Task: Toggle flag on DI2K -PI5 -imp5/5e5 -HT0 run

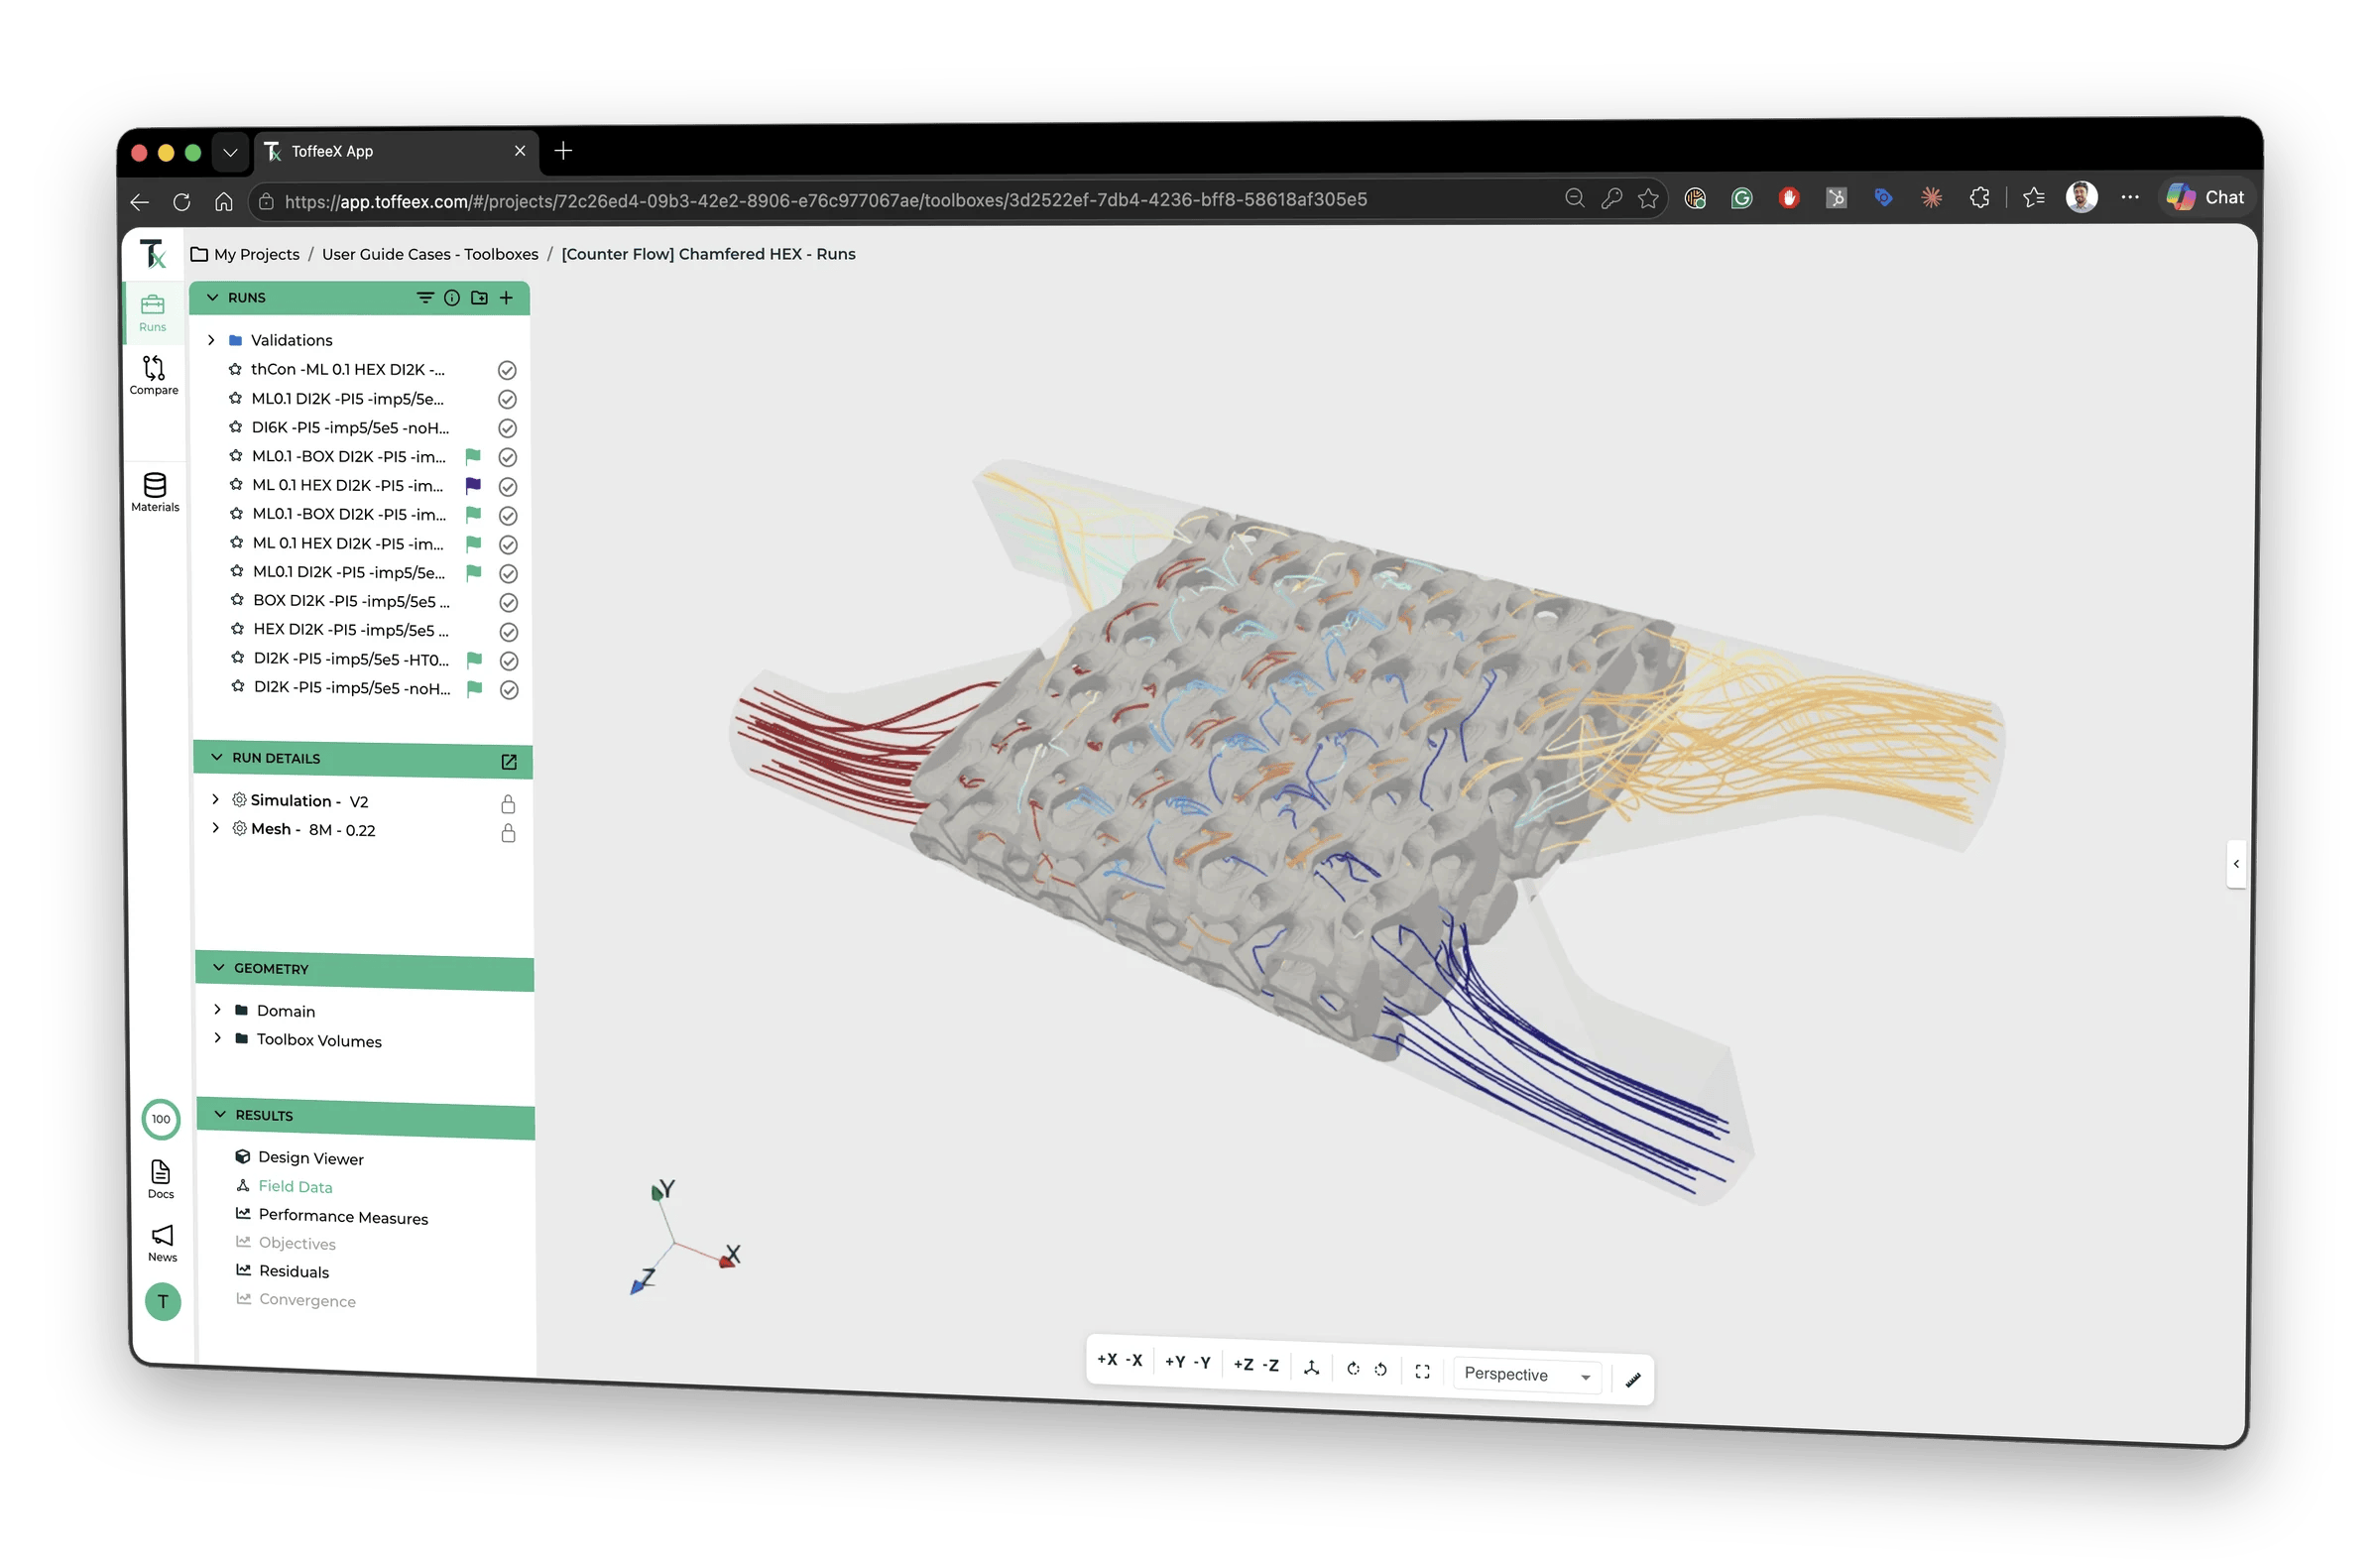Action: (475, 660)
